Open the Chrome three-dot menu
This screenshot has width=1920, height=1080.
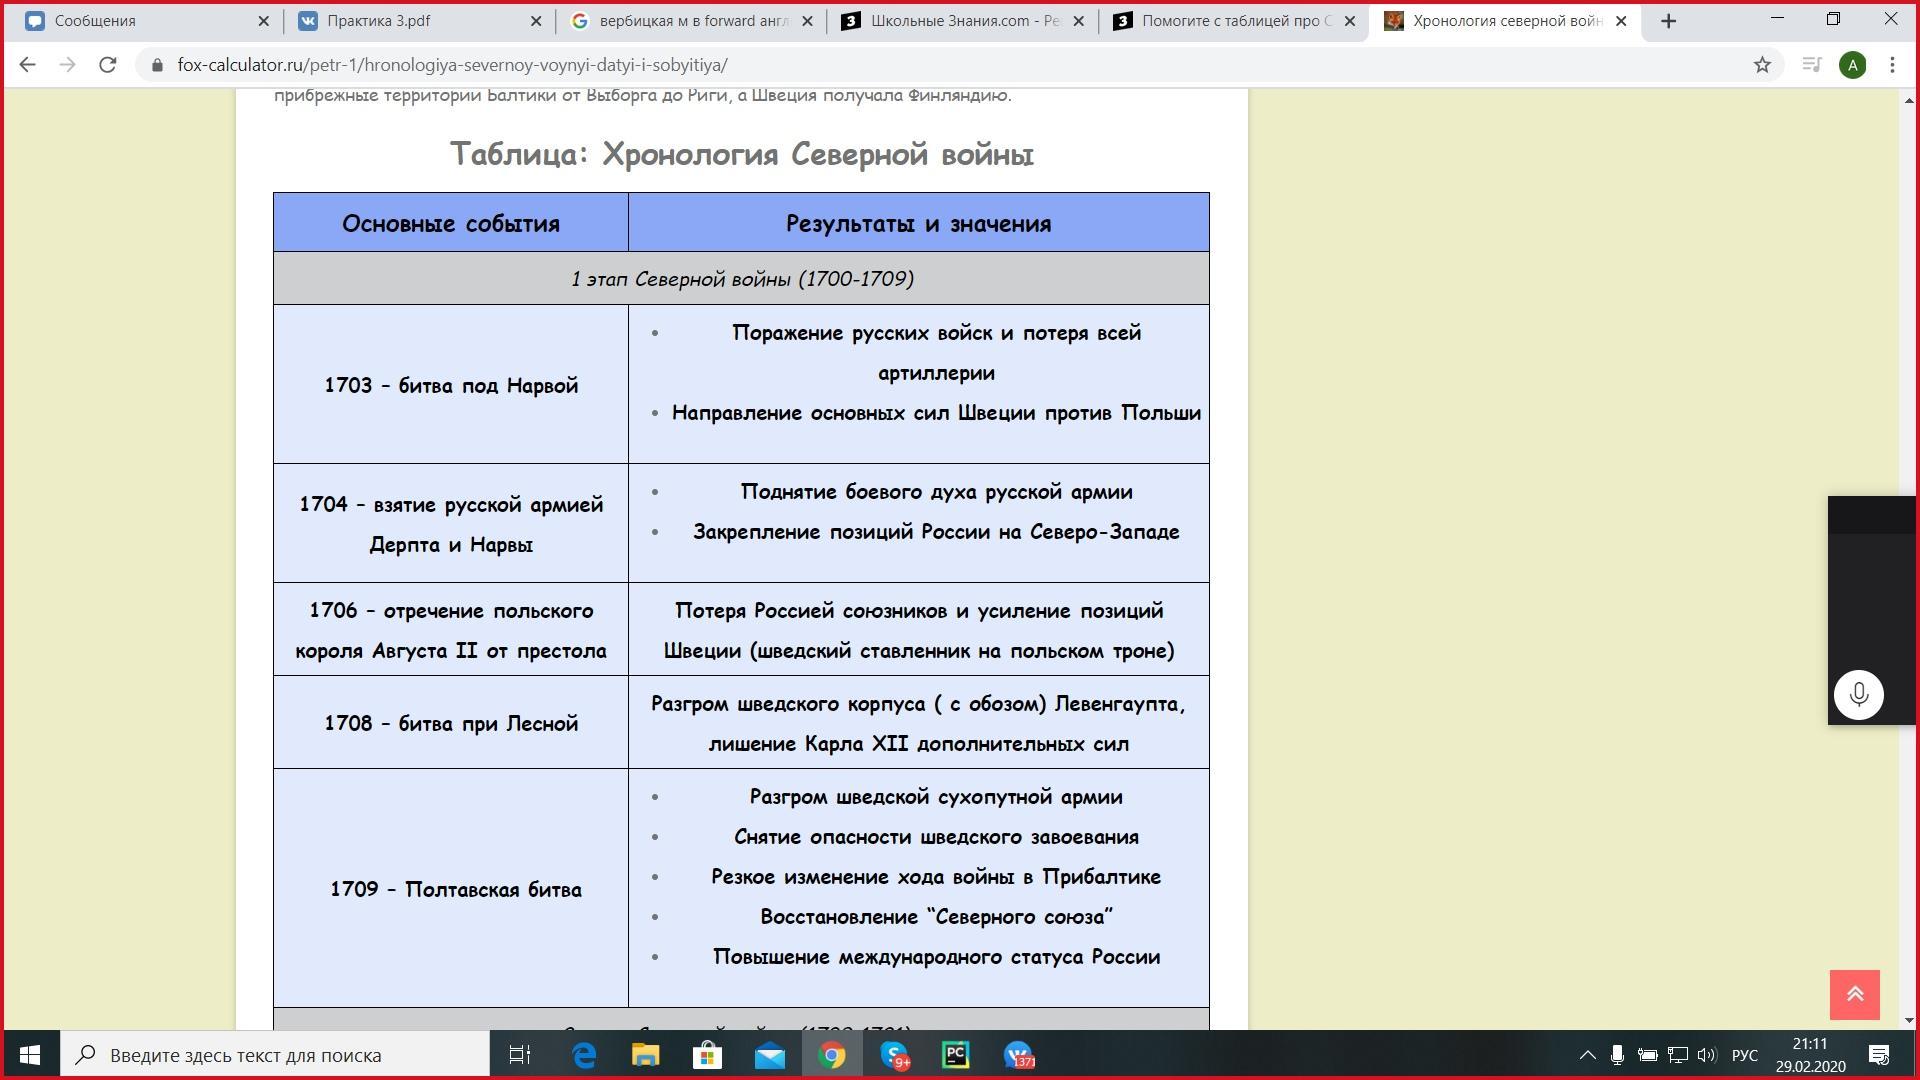[x=1892, y=65]
